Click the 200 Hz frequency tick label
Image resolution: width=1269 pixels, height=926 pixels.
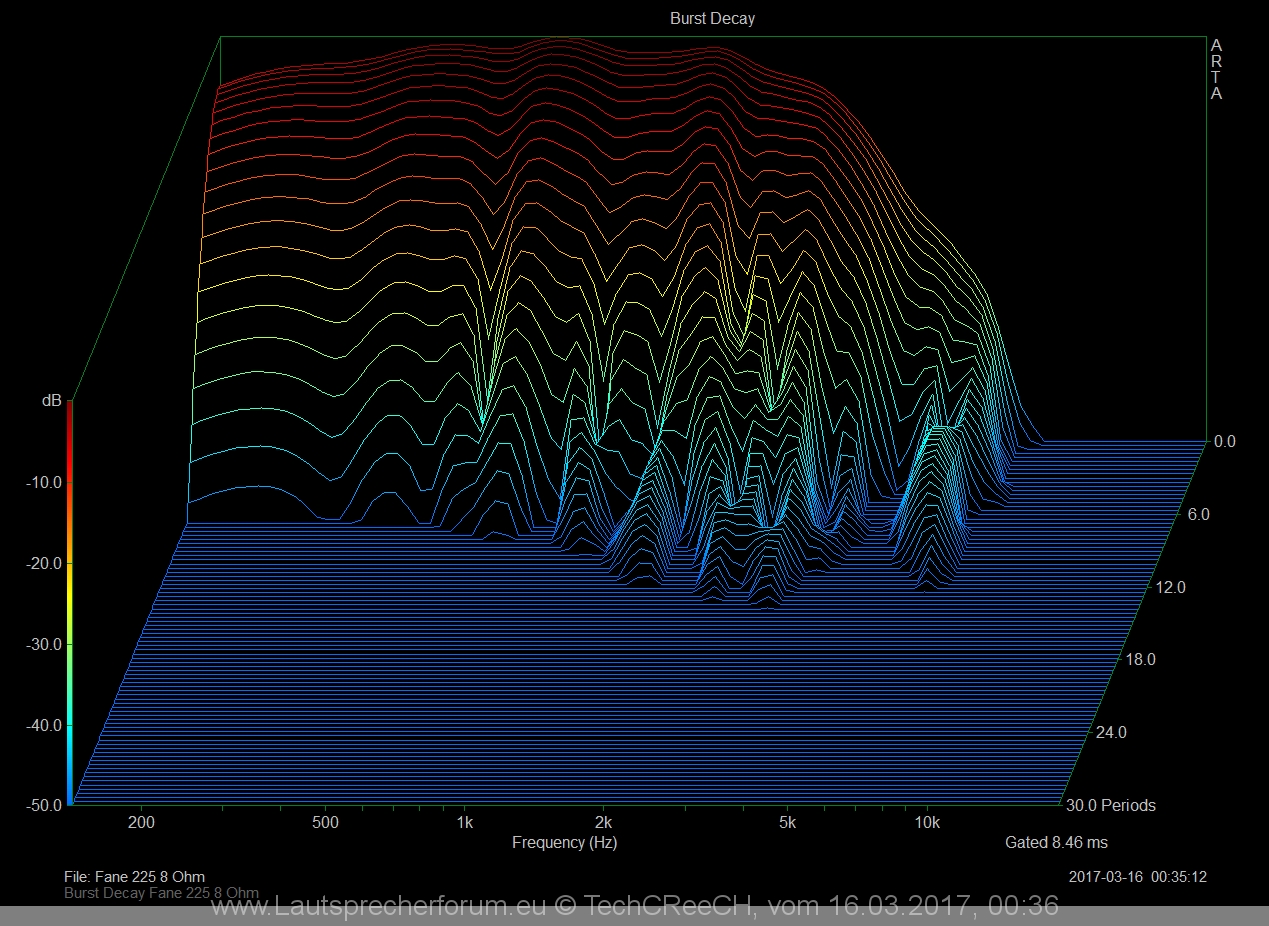click(141, 823)
